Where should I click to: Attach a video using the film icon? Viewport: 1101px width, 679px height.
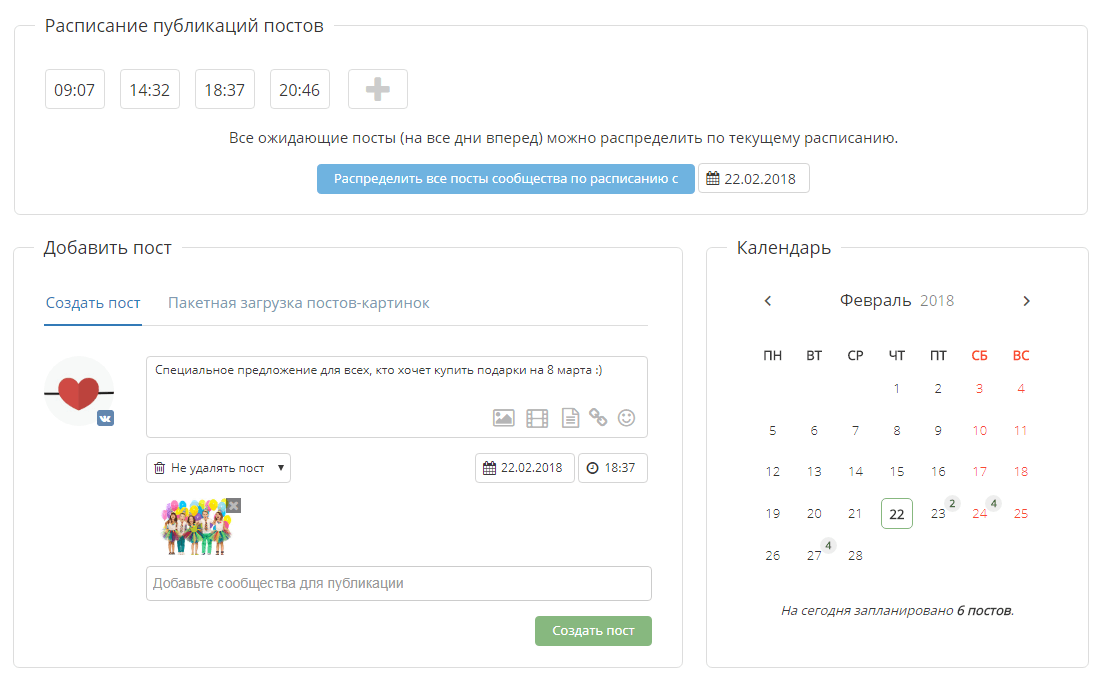(537, 418)
